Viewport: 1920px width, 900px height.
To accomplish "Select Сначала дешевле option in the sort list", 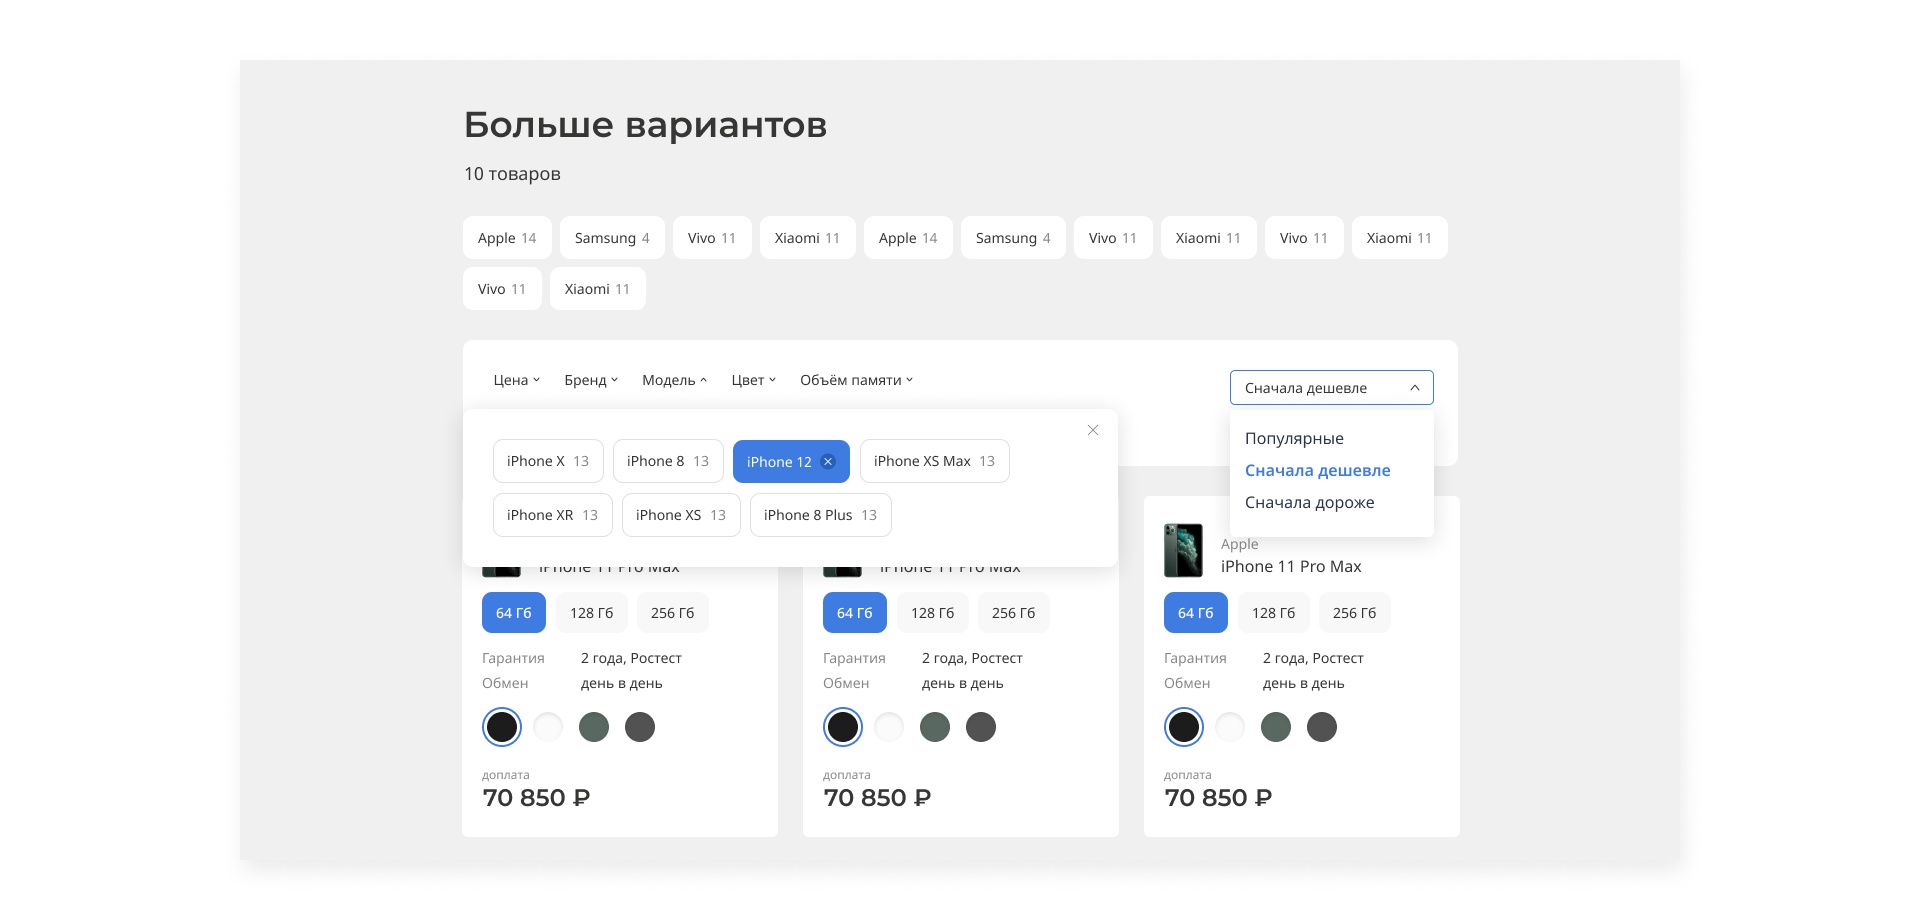I will tap(1318, 470).
